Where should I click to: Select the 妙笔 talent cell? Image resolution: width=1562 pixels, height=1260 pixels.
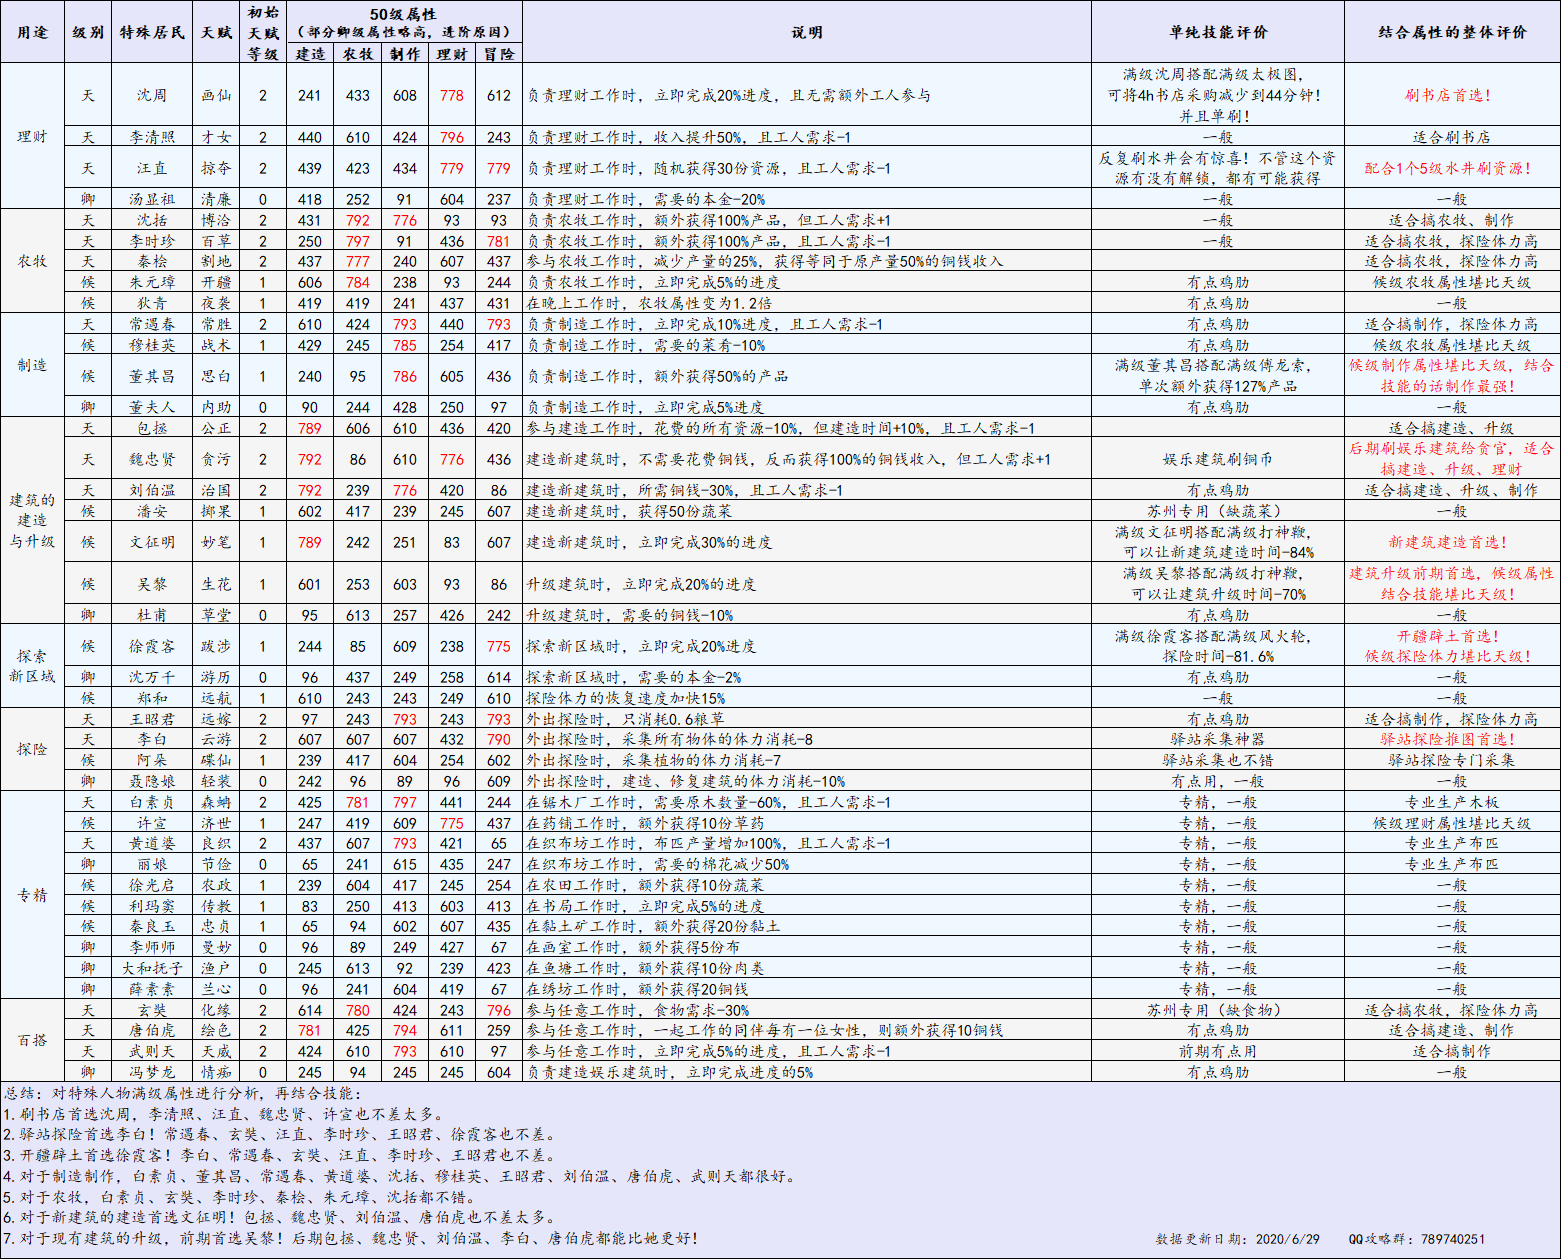coord(216,542)
